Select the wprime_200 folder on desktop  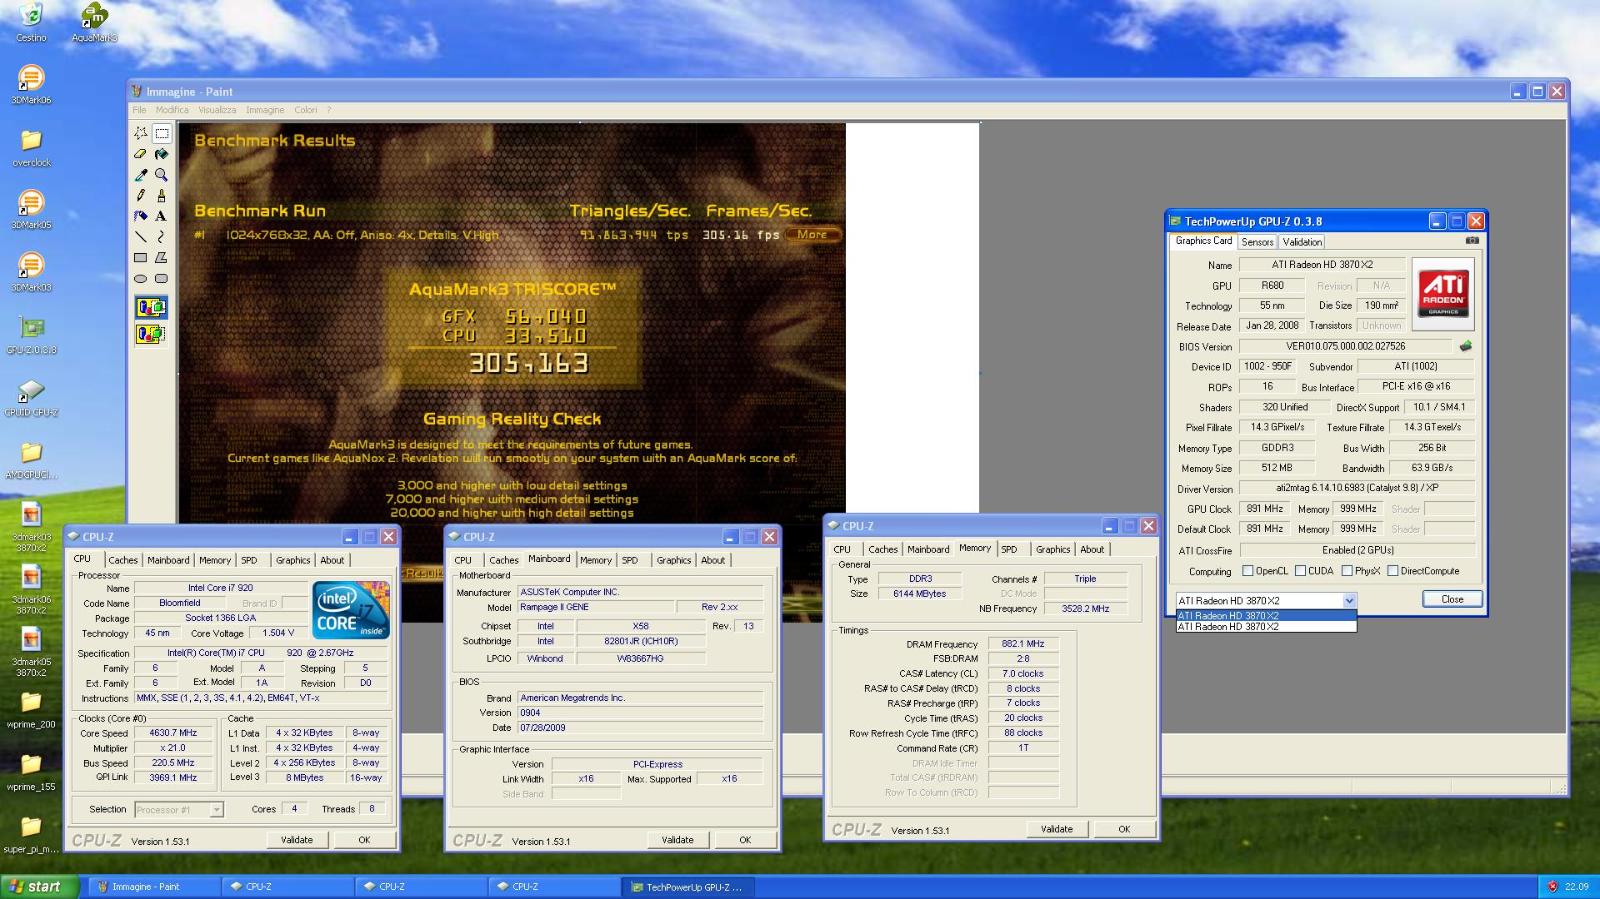pos(31,709)
